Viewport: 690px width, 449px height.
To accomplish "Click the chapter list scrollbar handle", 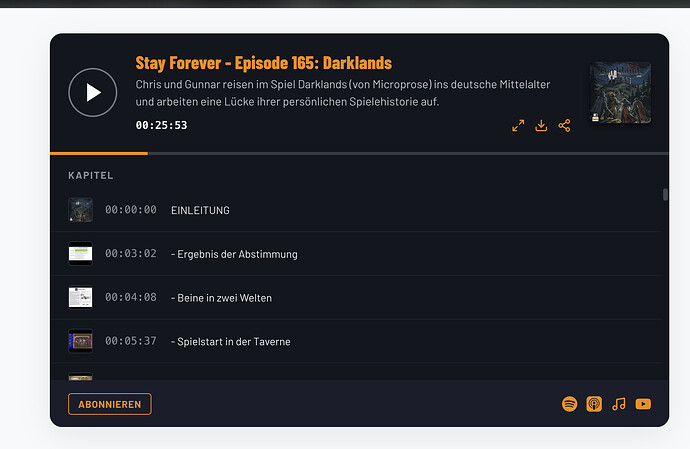I will (x=665, y=194).
